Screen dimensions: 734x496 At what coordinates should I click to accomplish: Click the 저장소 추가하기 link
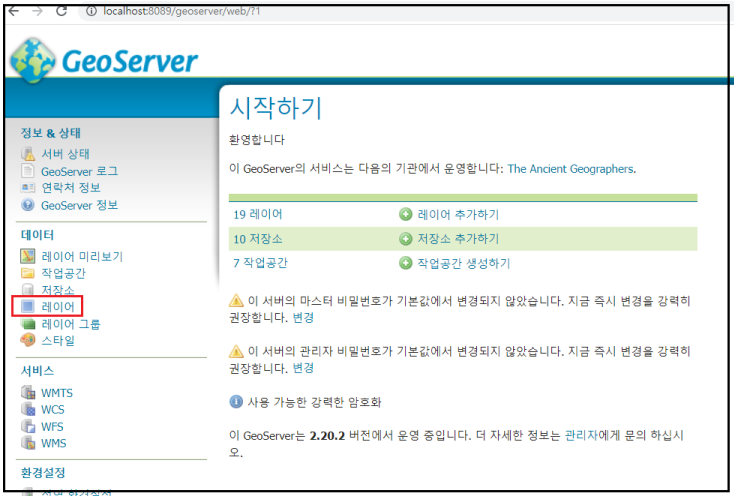click(x=458, y=239)
